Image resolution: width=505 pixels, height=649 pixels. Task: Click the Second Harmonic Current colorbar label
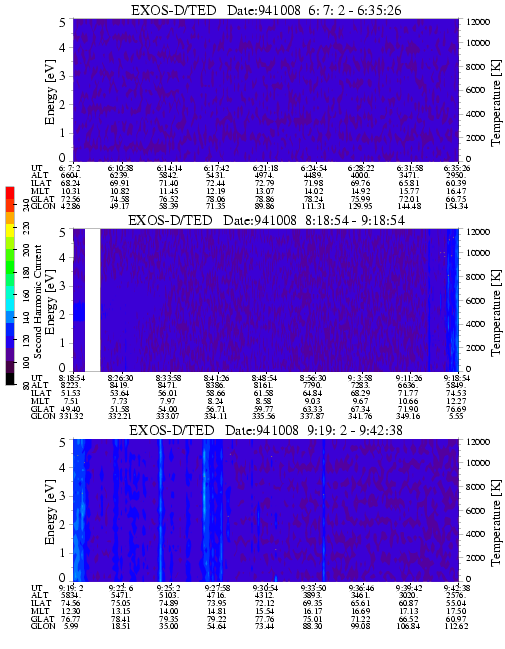[38, 301]
